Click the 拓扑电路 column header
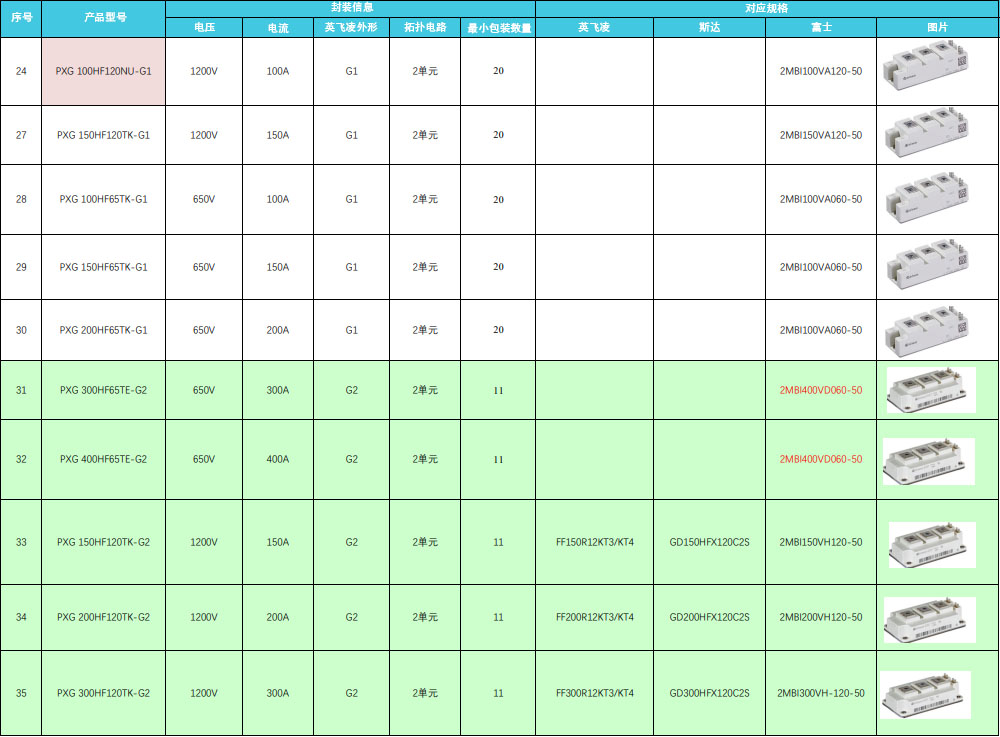 click(x=425, y=28)
